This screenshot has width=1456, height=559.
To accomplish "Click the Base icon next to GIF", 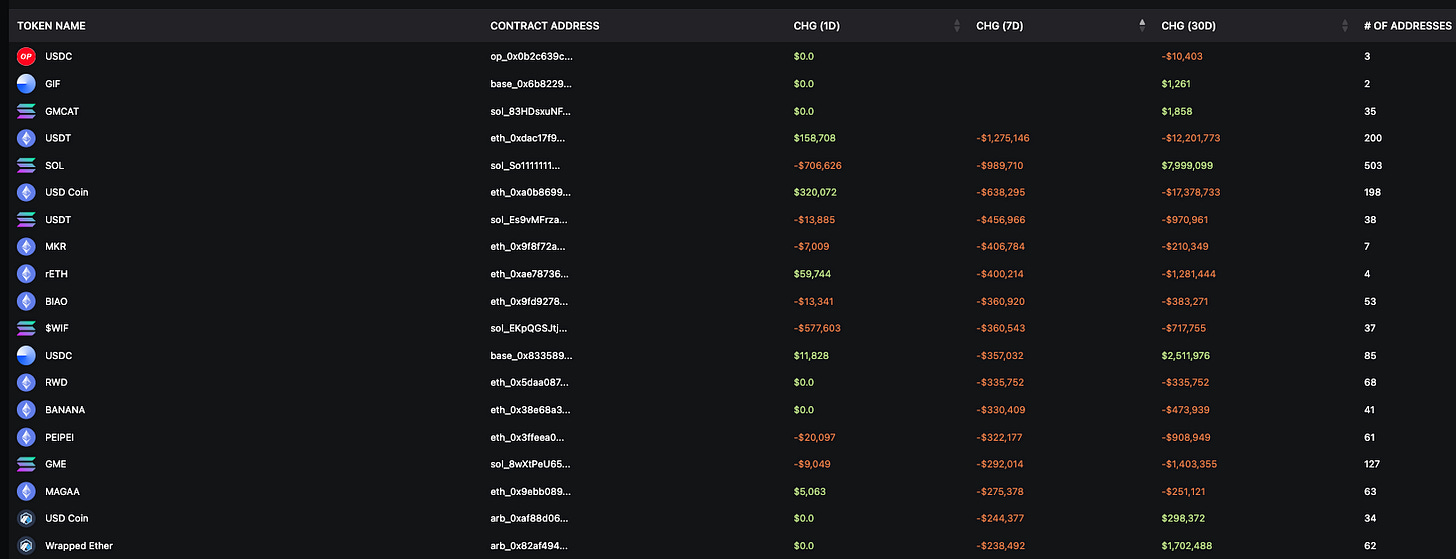I will coord(26,84).
